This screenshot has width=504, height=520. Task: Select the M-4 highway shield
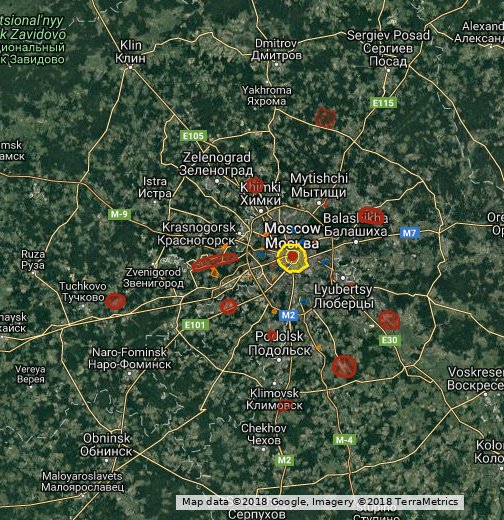coord(345,440)
